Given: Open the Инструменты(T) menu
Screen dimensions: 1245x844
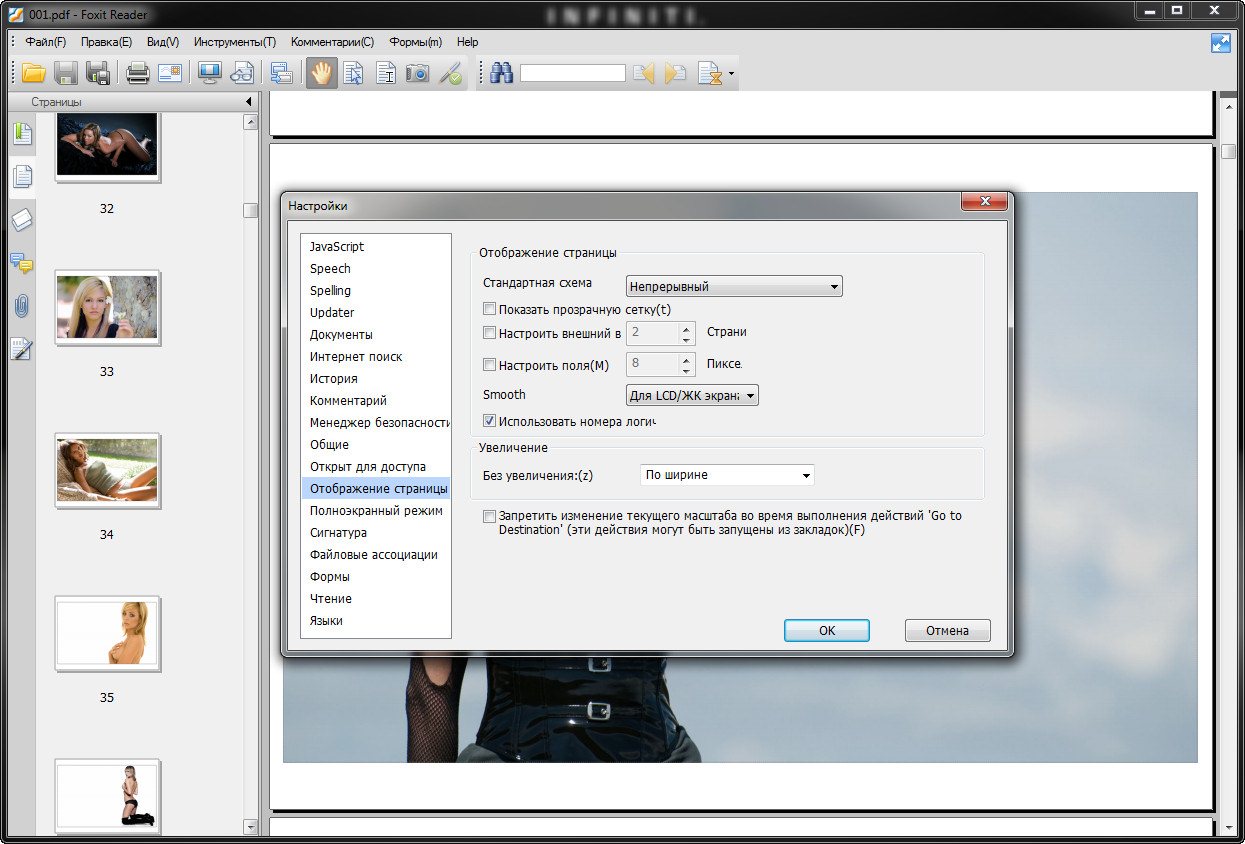Looking at the screenshot, I should click(x=235, y=42).
